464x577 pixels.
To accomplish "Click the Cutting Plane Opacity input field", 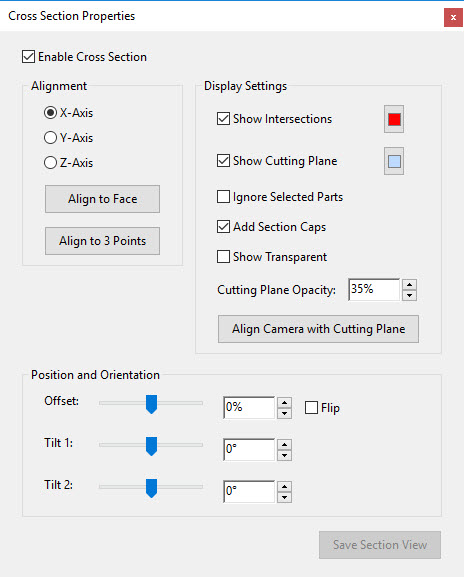I will point(374,290).
